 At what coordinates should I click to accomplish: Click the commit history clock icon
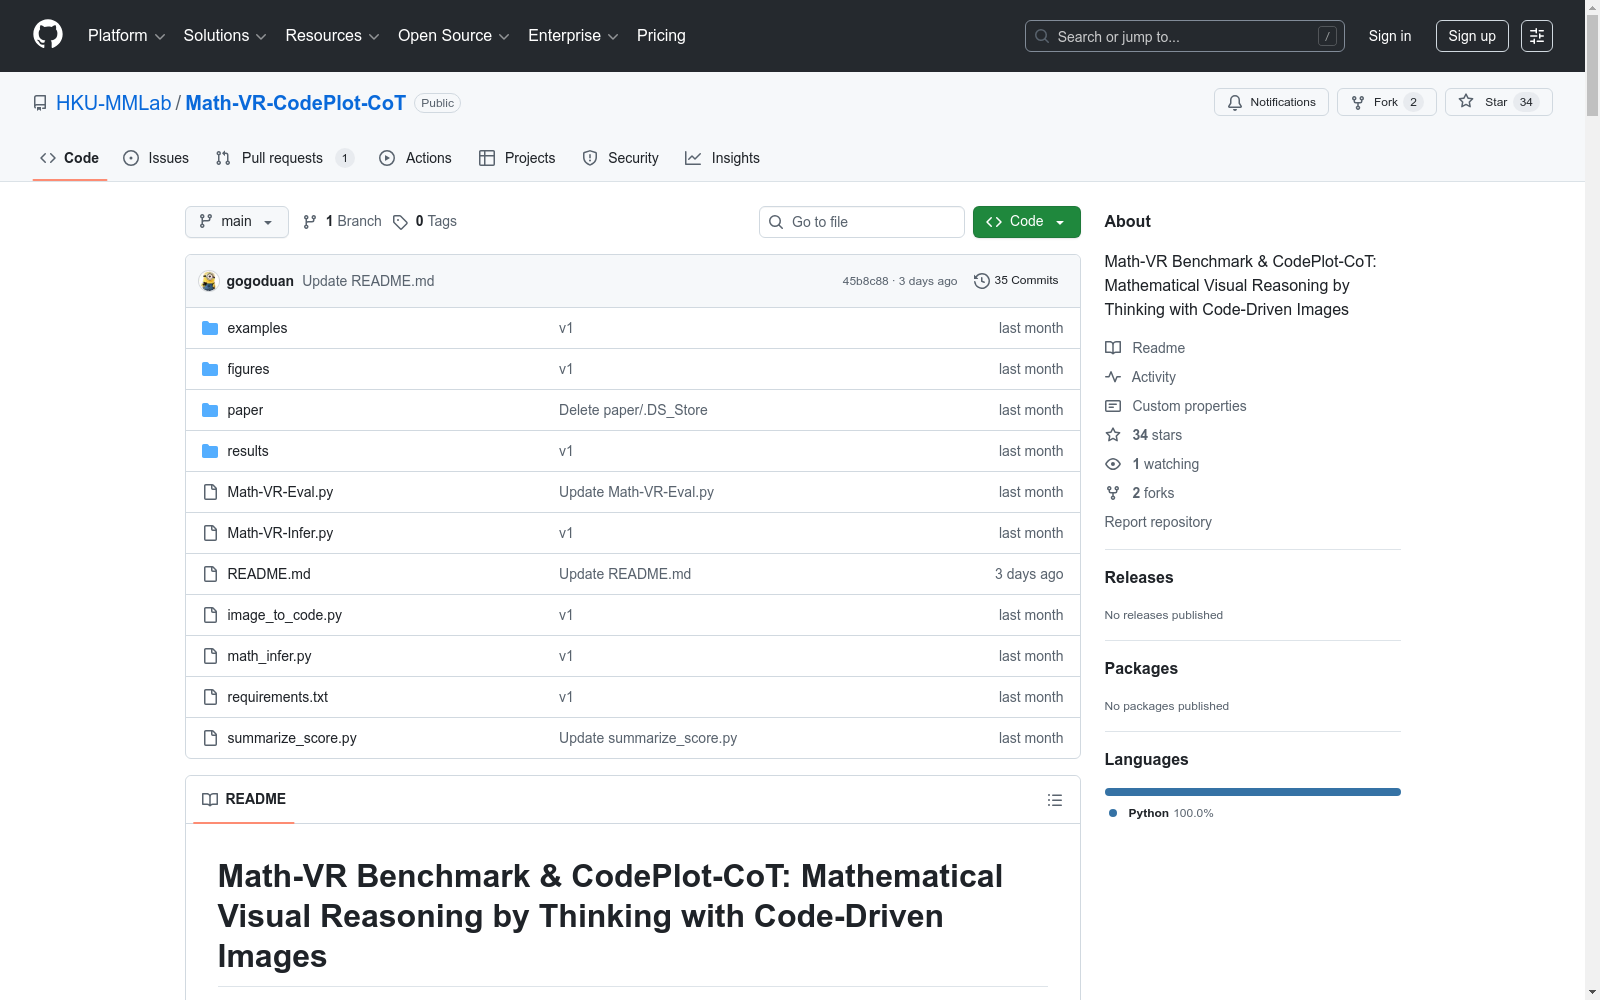tap(982, 281)
